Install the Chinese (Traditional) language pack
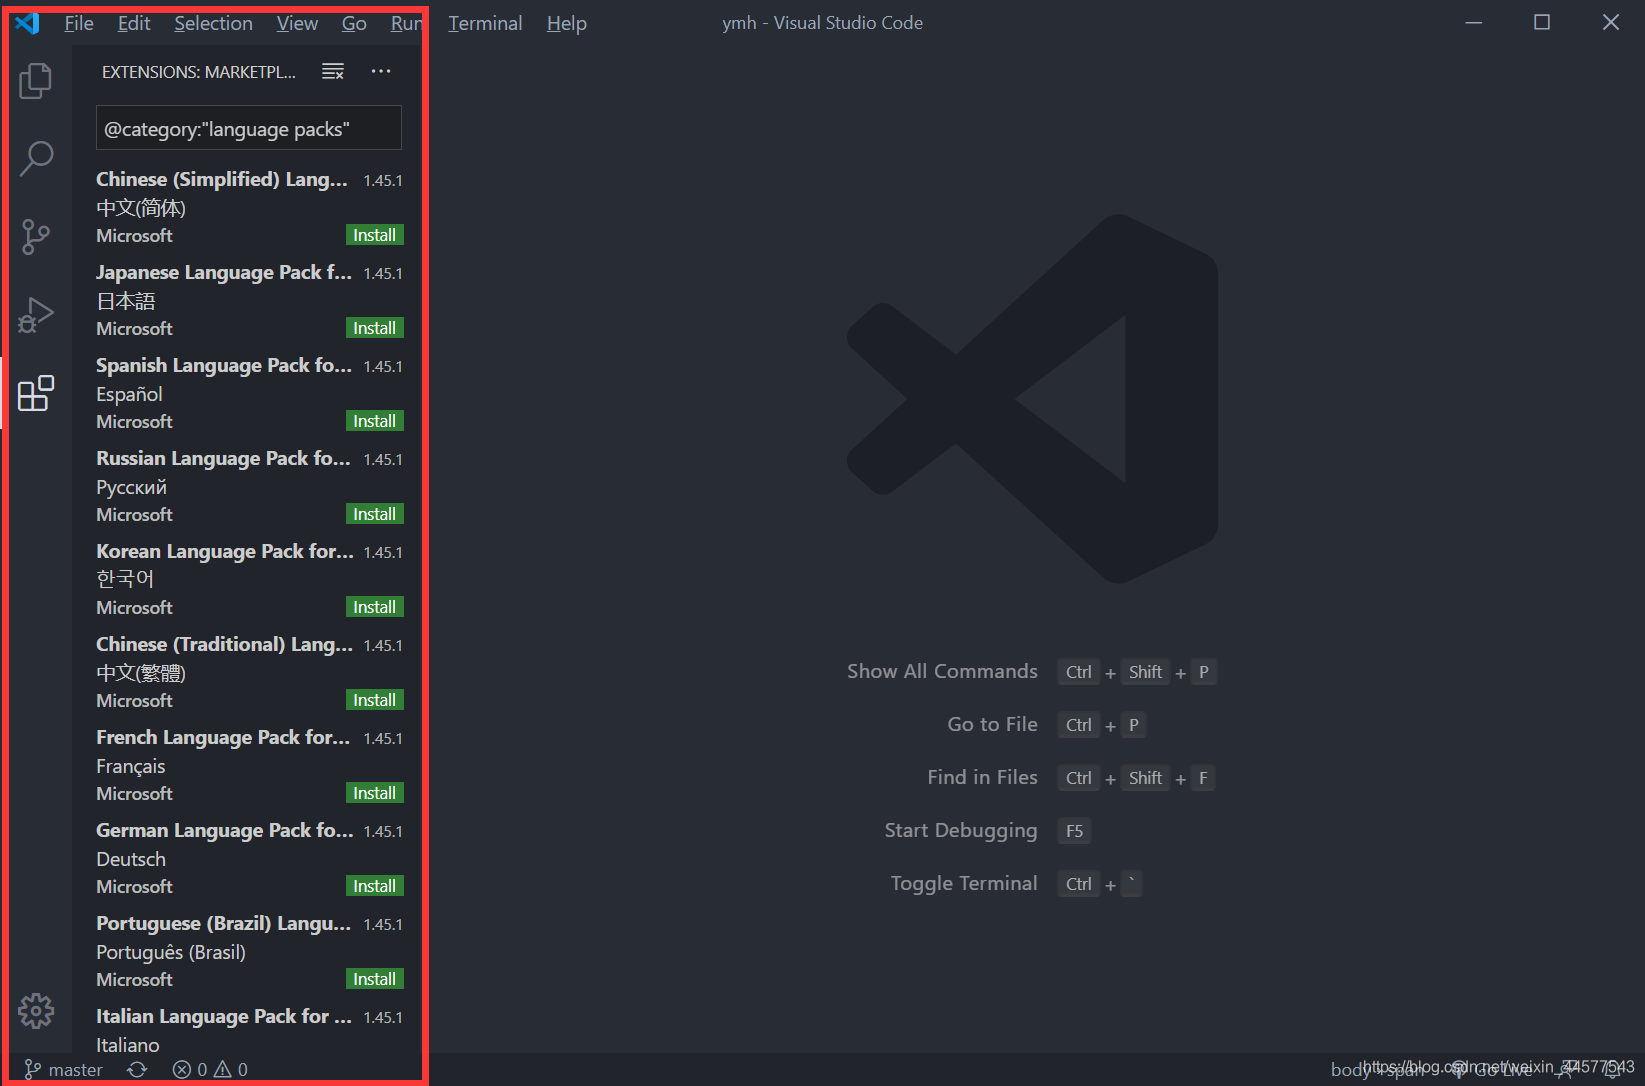 (374, 700)
